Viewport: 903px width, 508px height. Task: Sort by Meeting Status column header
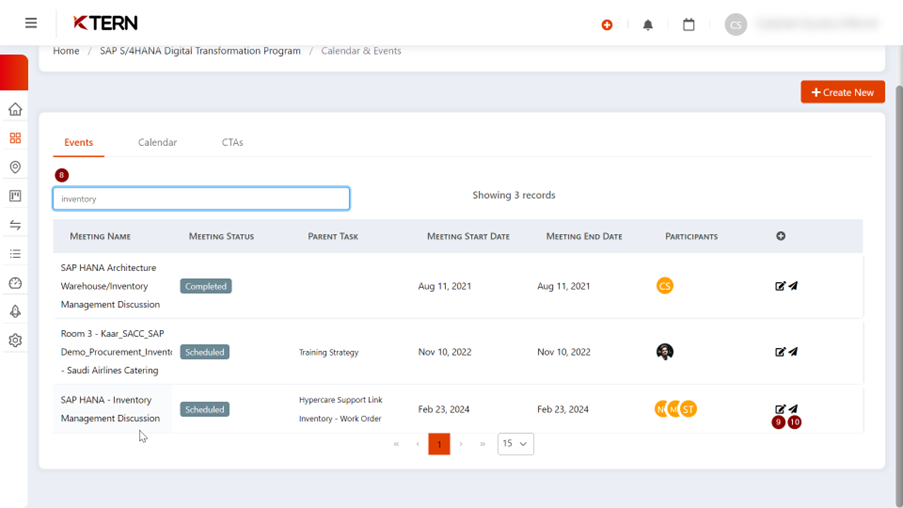pyautogui.click(x=221, y=236)
